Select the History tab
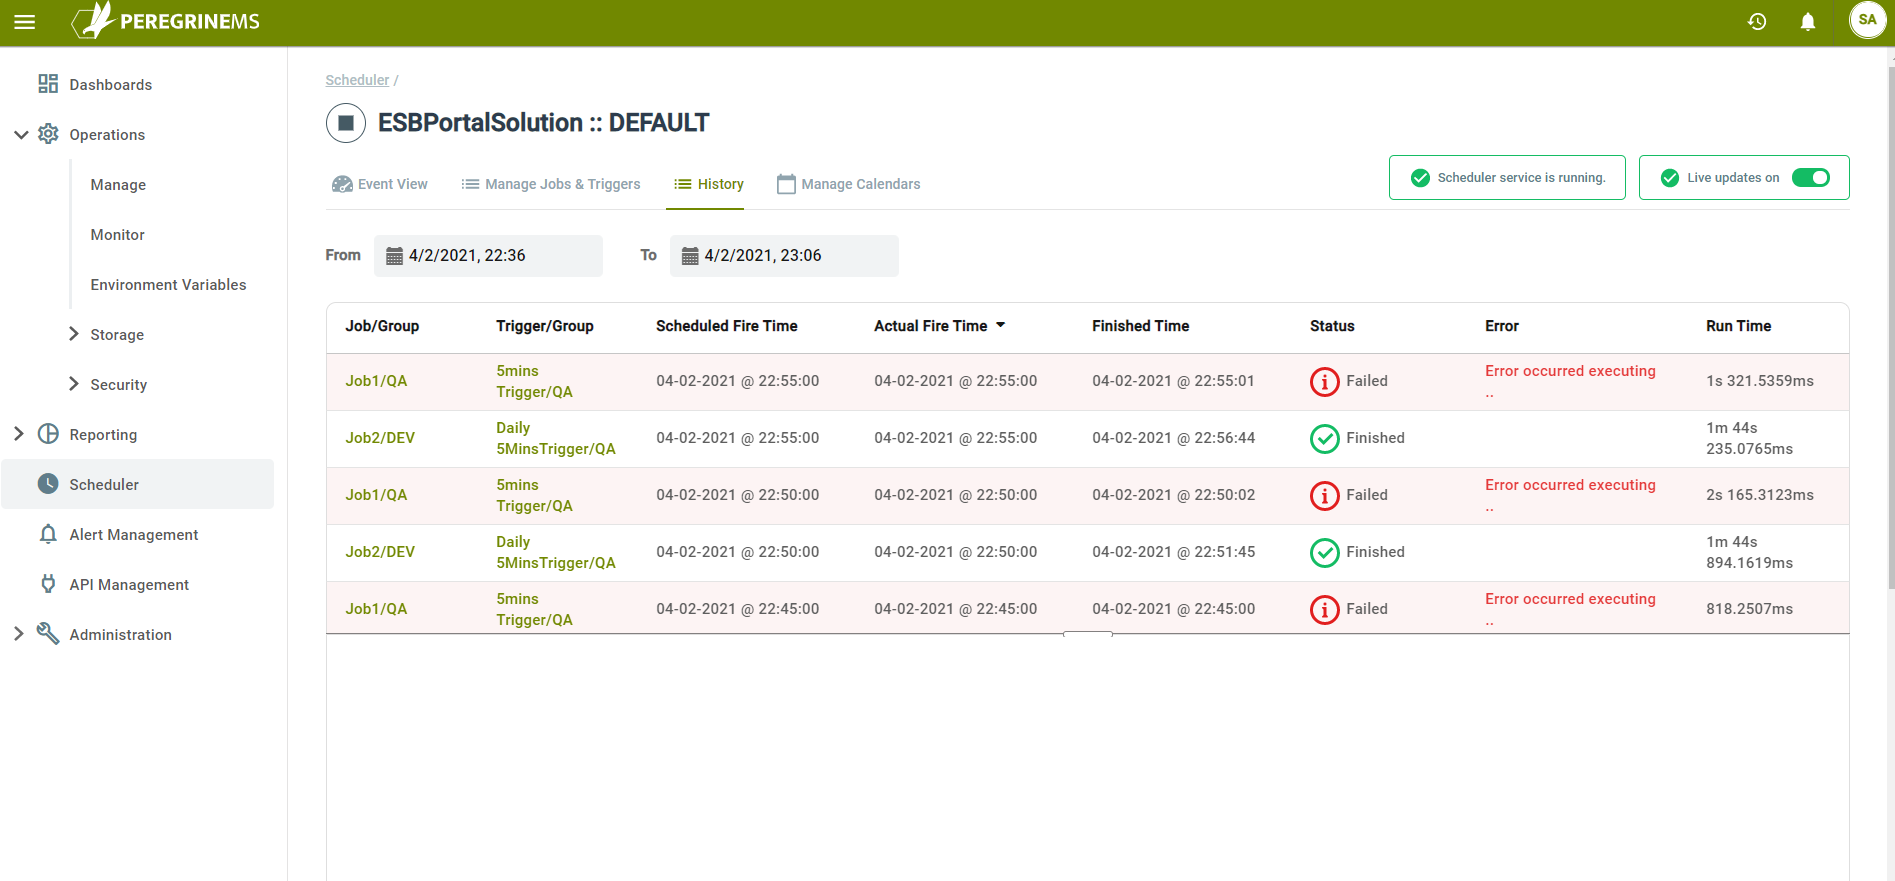 click(709, 184)
